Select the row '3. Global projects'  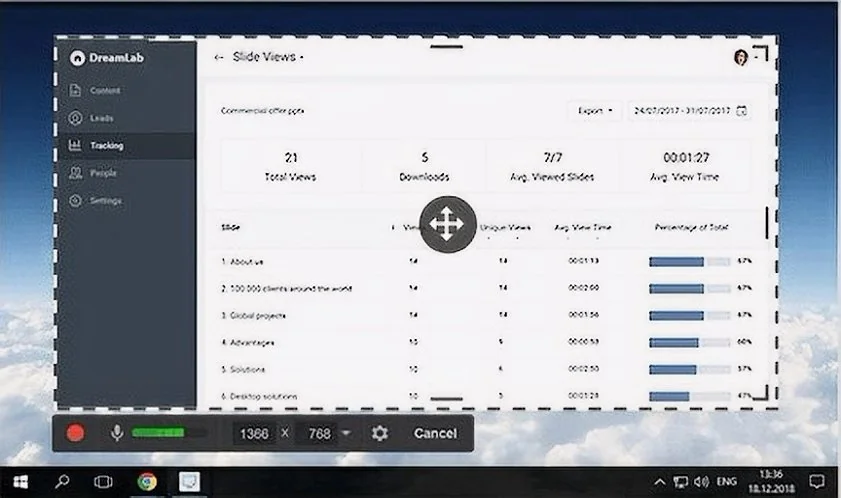[x=485, y=315]
